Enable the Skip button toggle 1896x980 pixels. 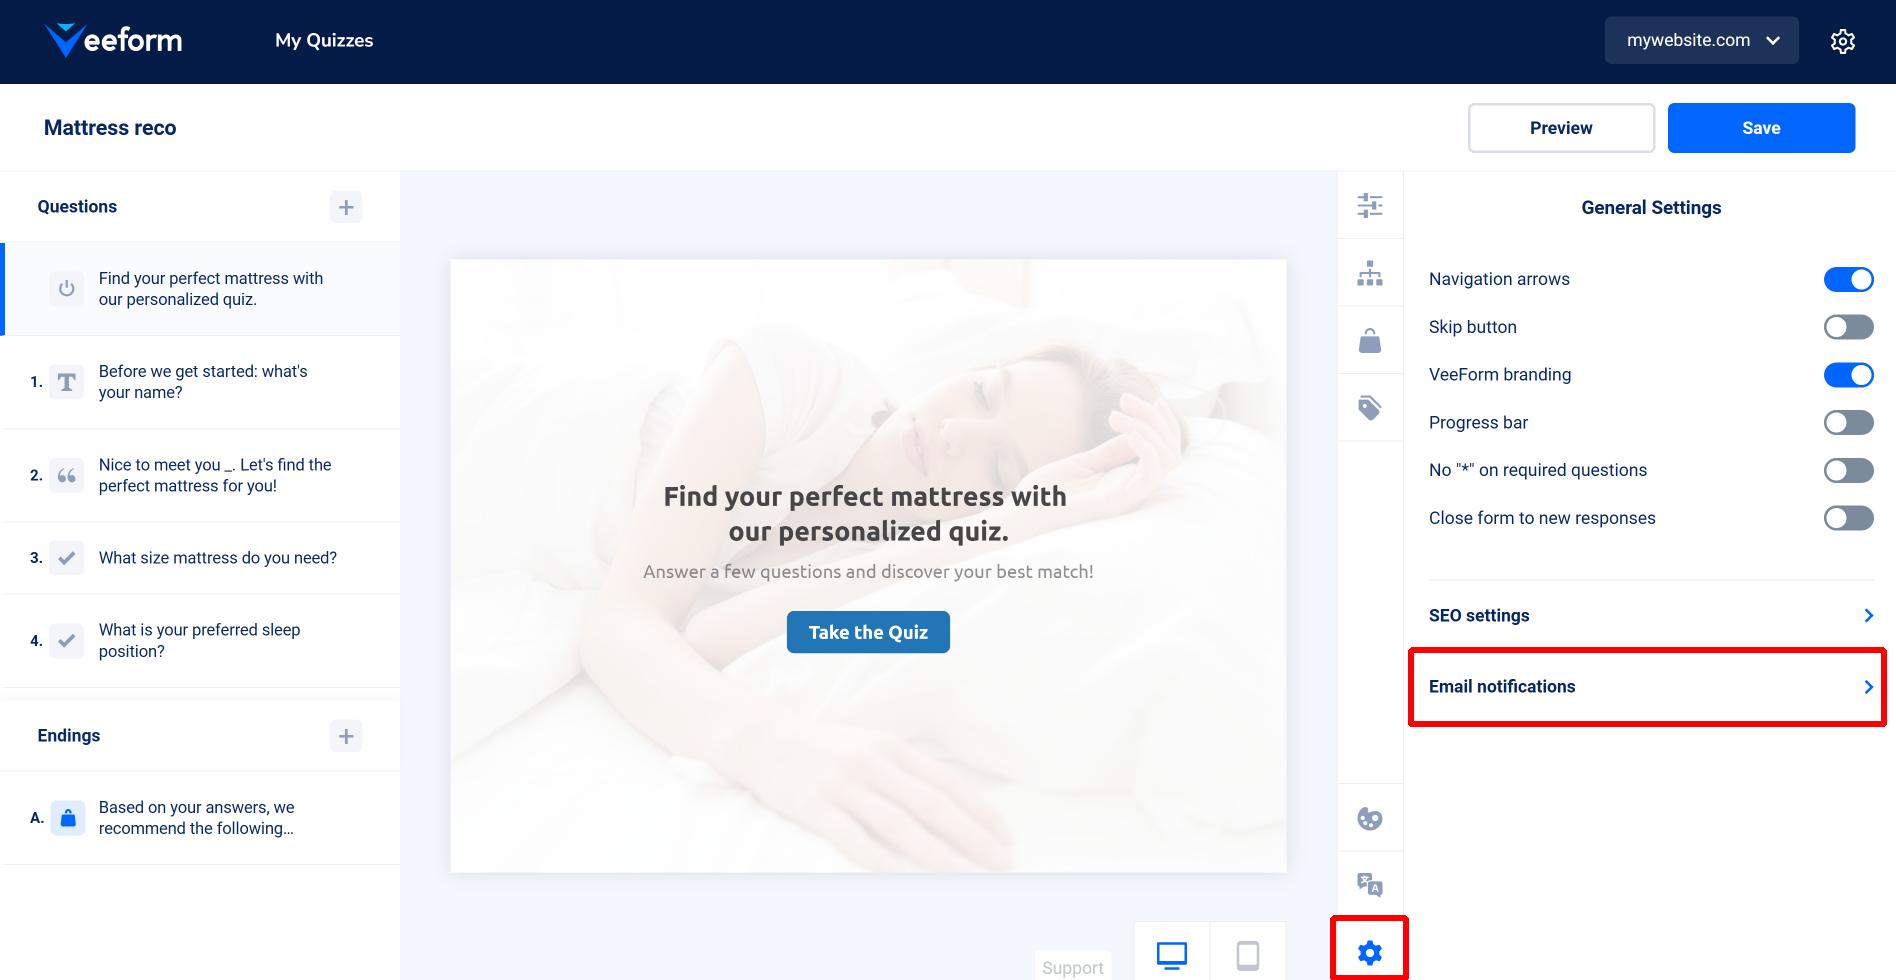pos(1849,327)
